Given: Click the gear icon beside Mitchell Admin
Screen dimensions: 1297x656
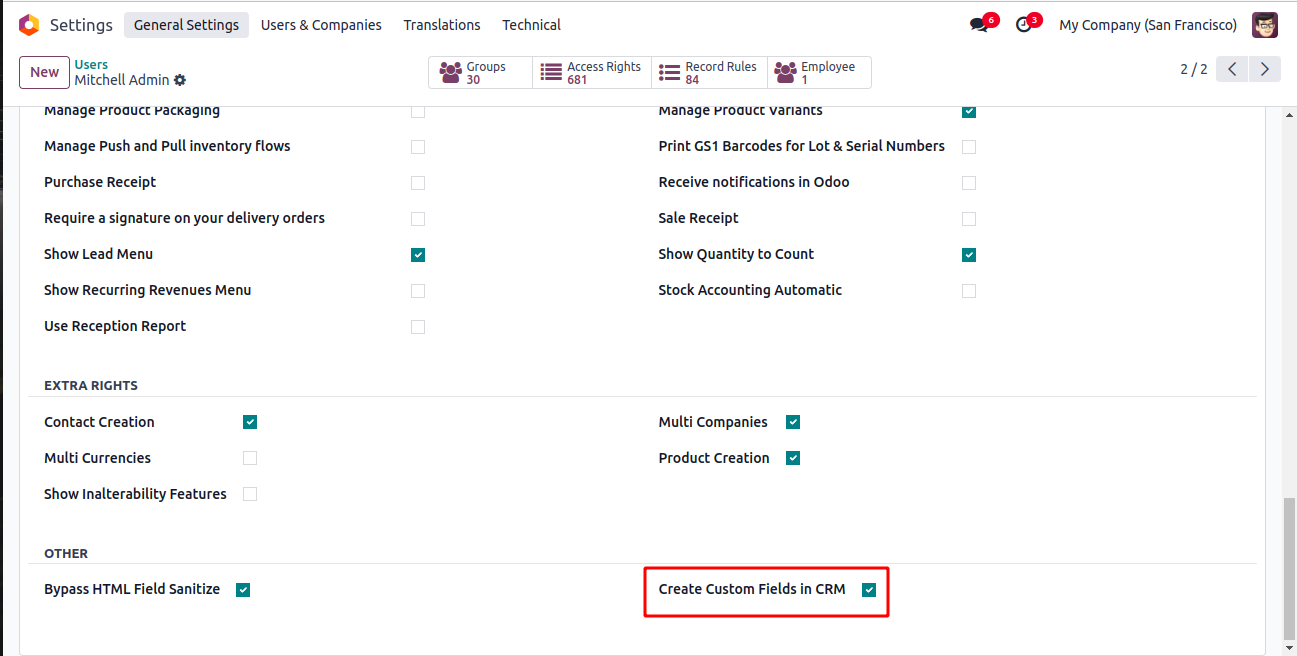Looking at the screenshot, I should pyautogui.click(x=180, y=80).
